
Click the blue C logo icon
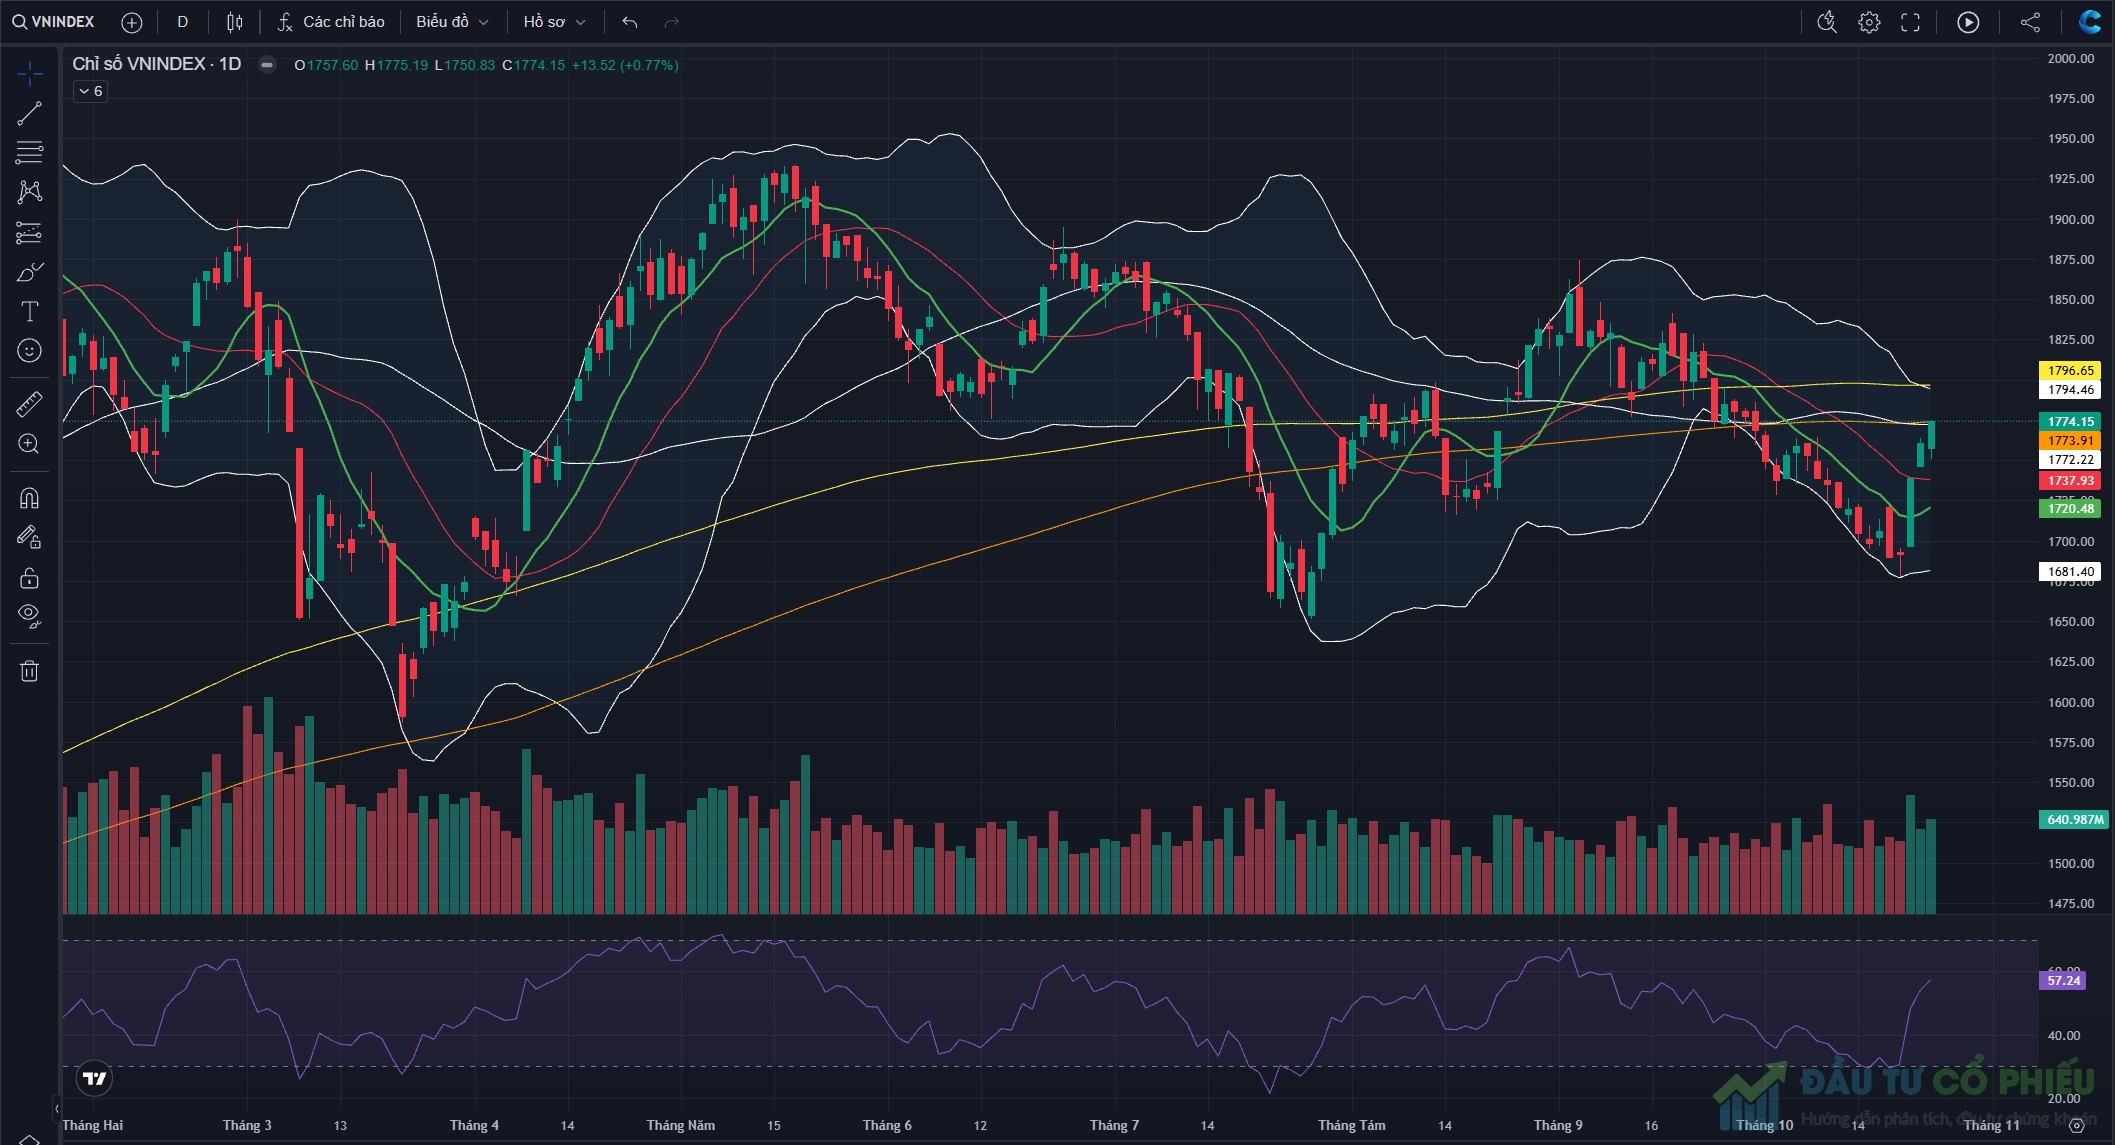coord(2090,22)
